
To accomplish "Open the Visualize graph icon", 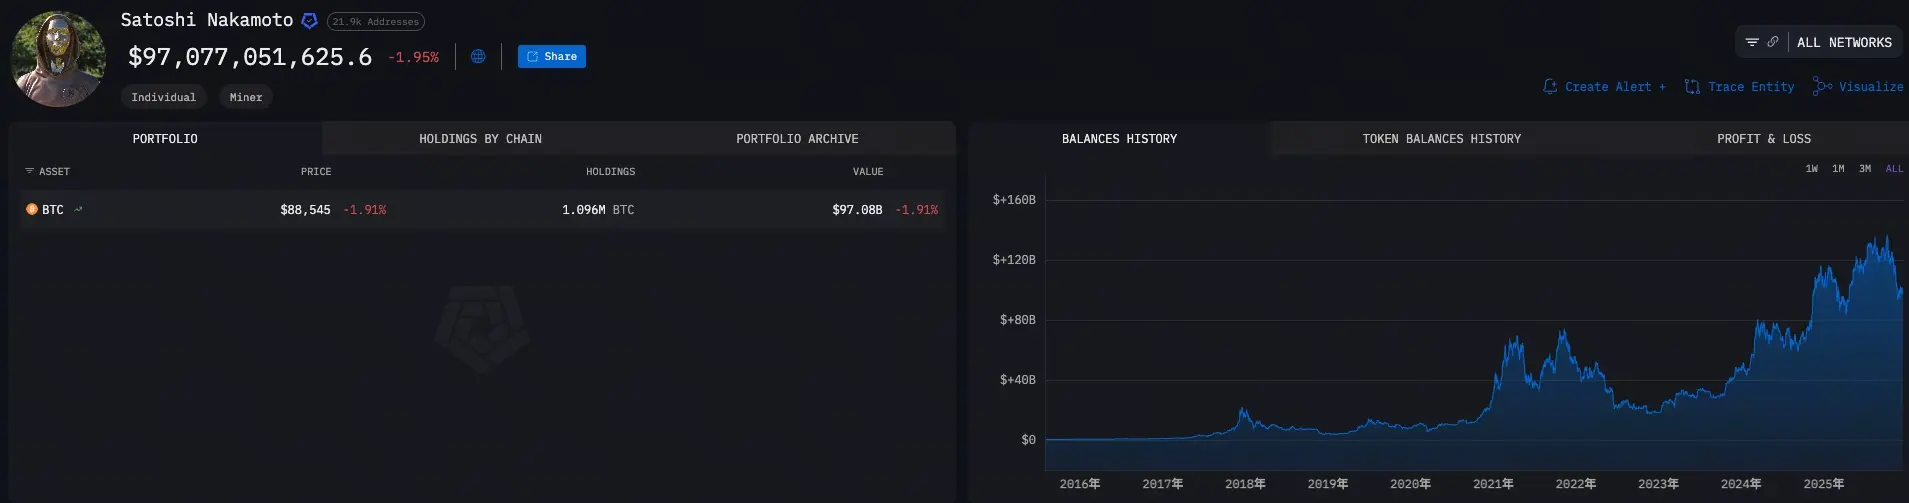I will (x=1822, y=87).
